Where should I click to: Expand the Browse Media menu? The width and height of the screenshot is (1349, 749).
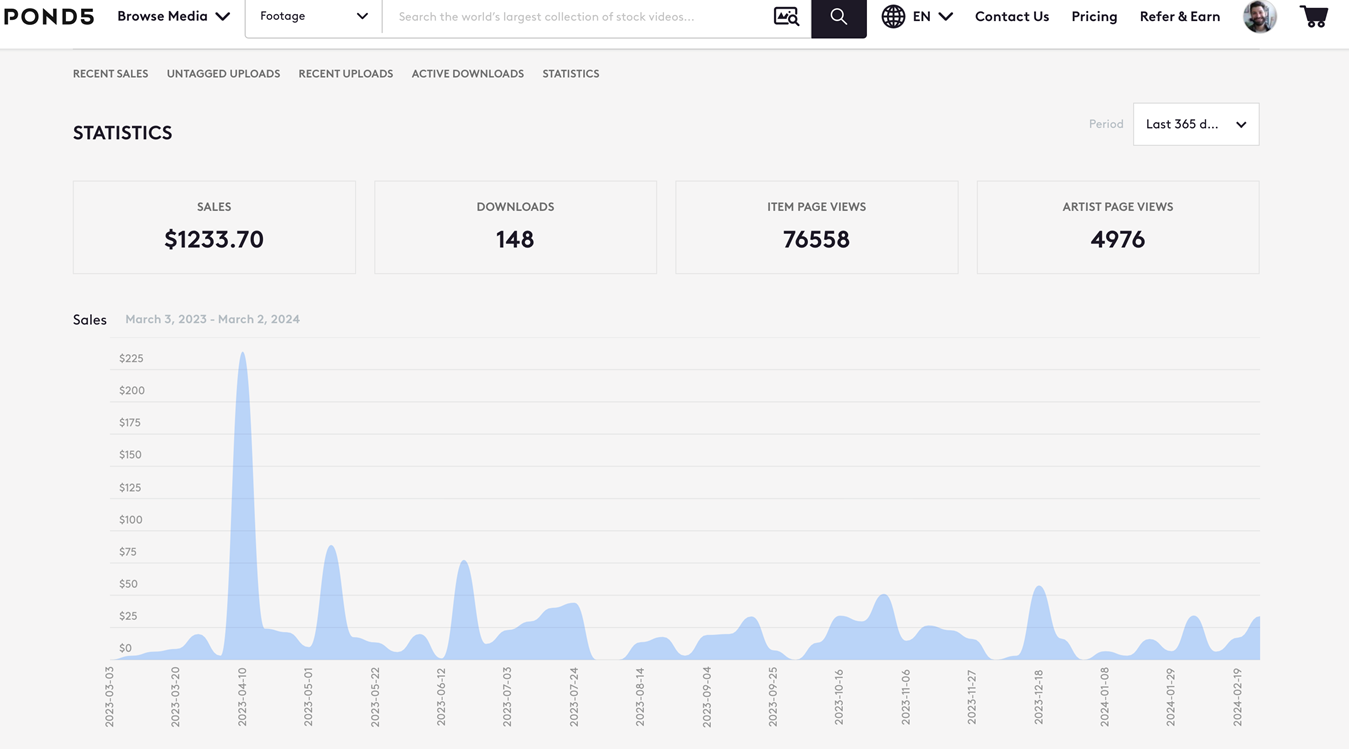[173, 17]
